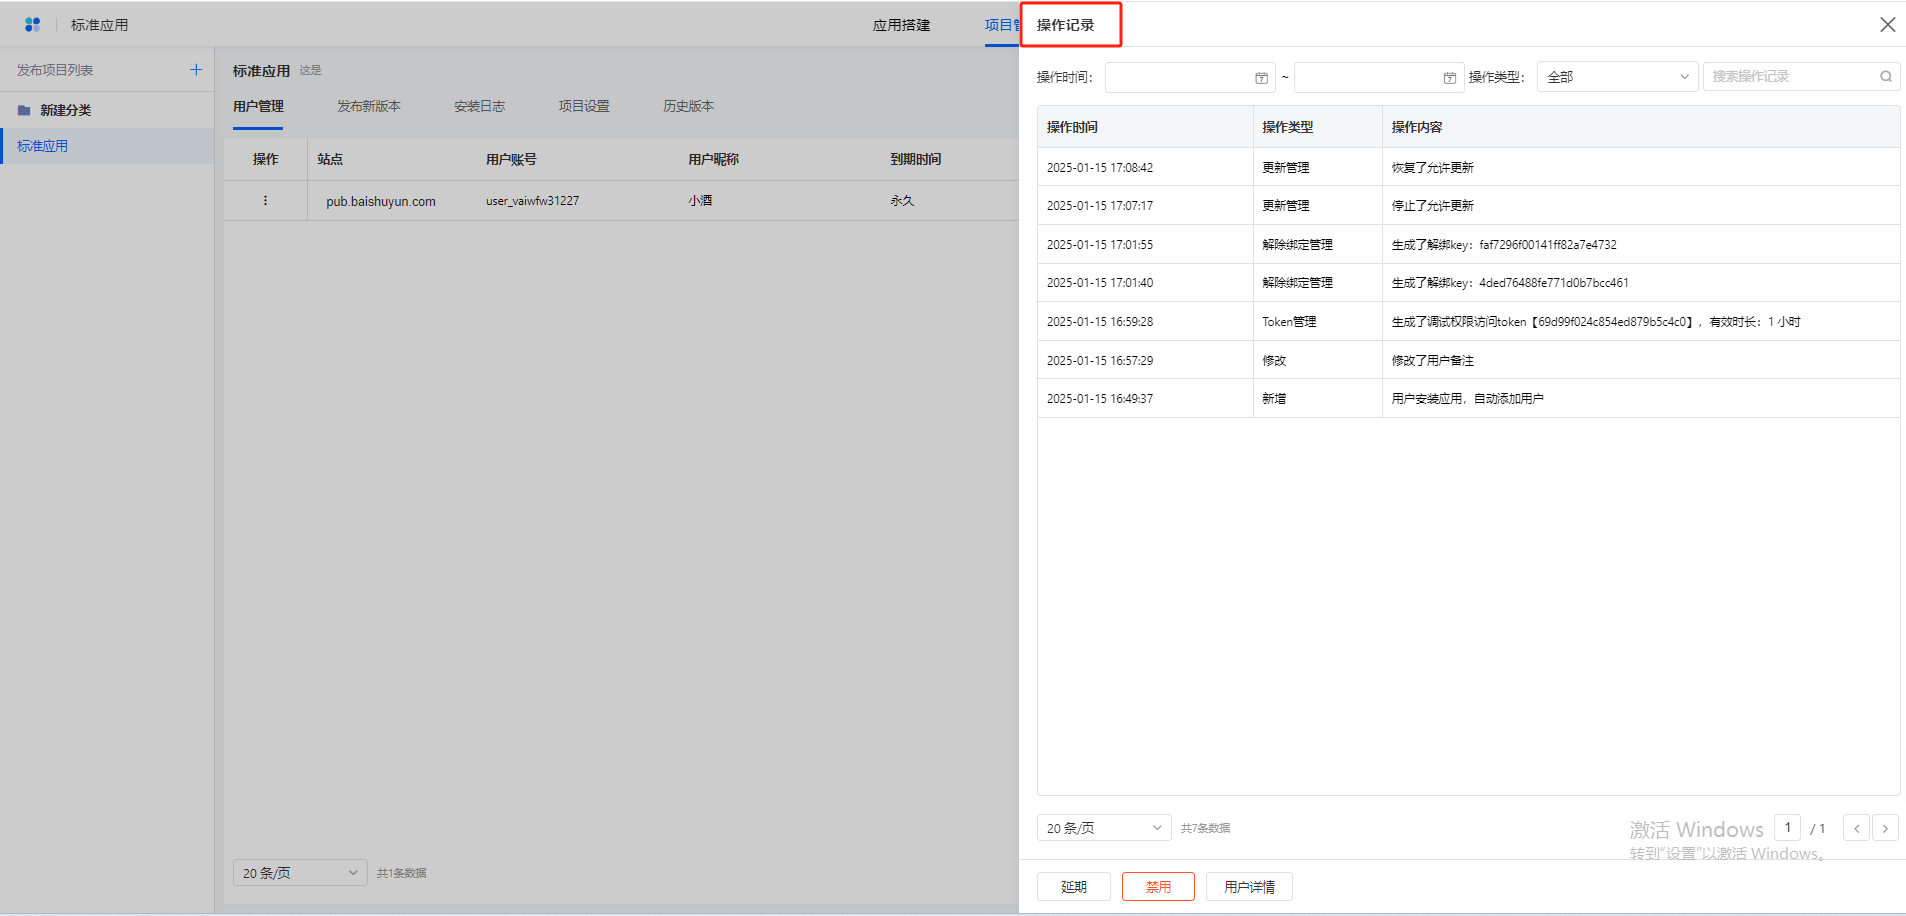Focus the 搜索操作记录 search field

1790,76
